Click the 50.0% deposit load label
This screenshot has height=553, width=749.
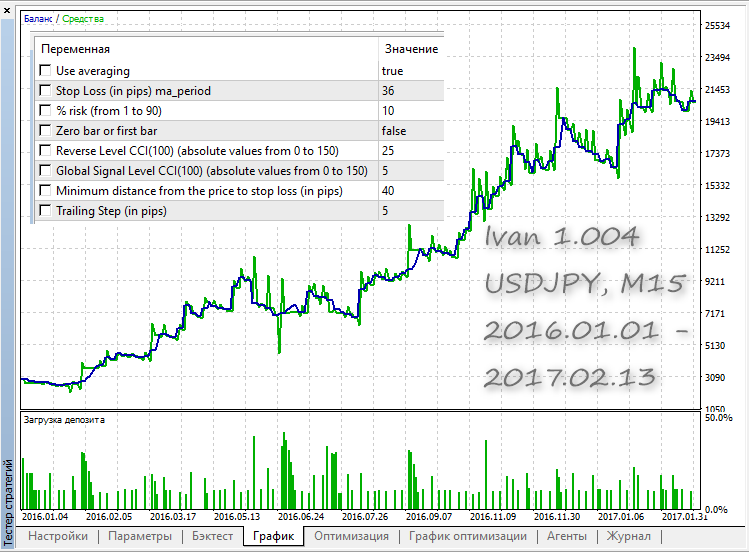(x=718, y=418)
